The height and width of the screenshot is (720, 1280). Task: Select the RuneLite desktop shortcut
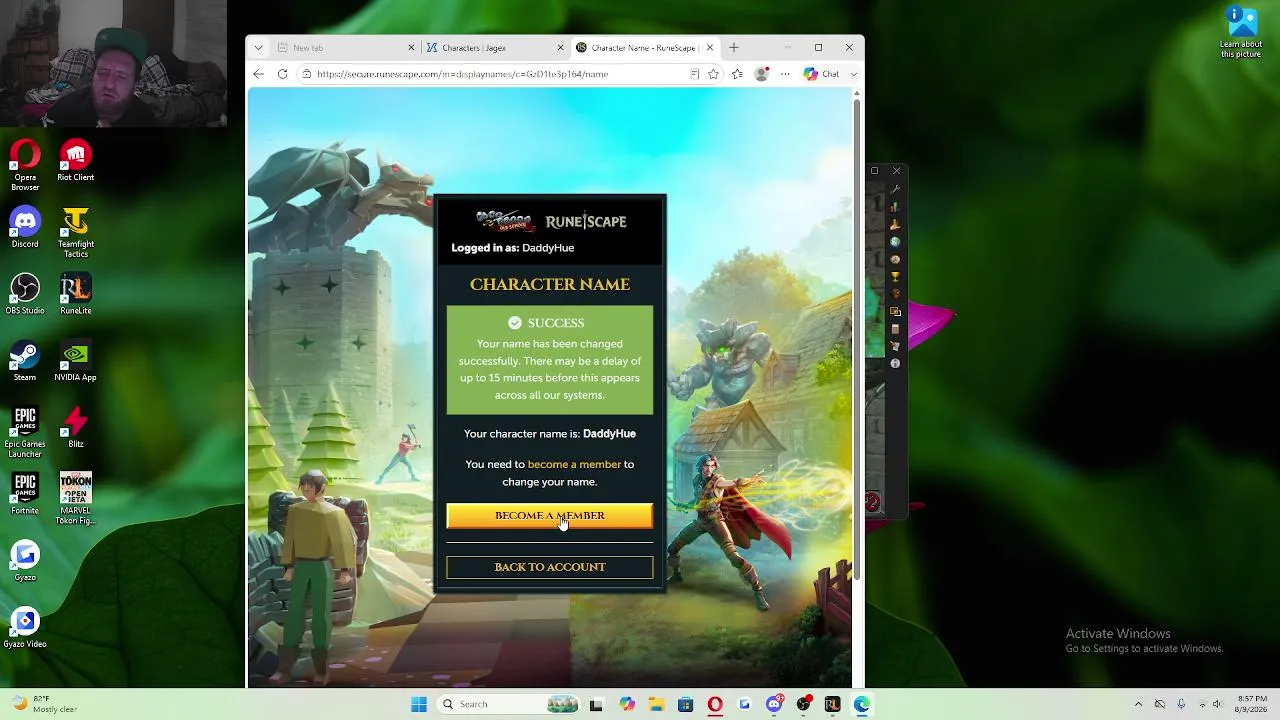(x=76, y=295)
